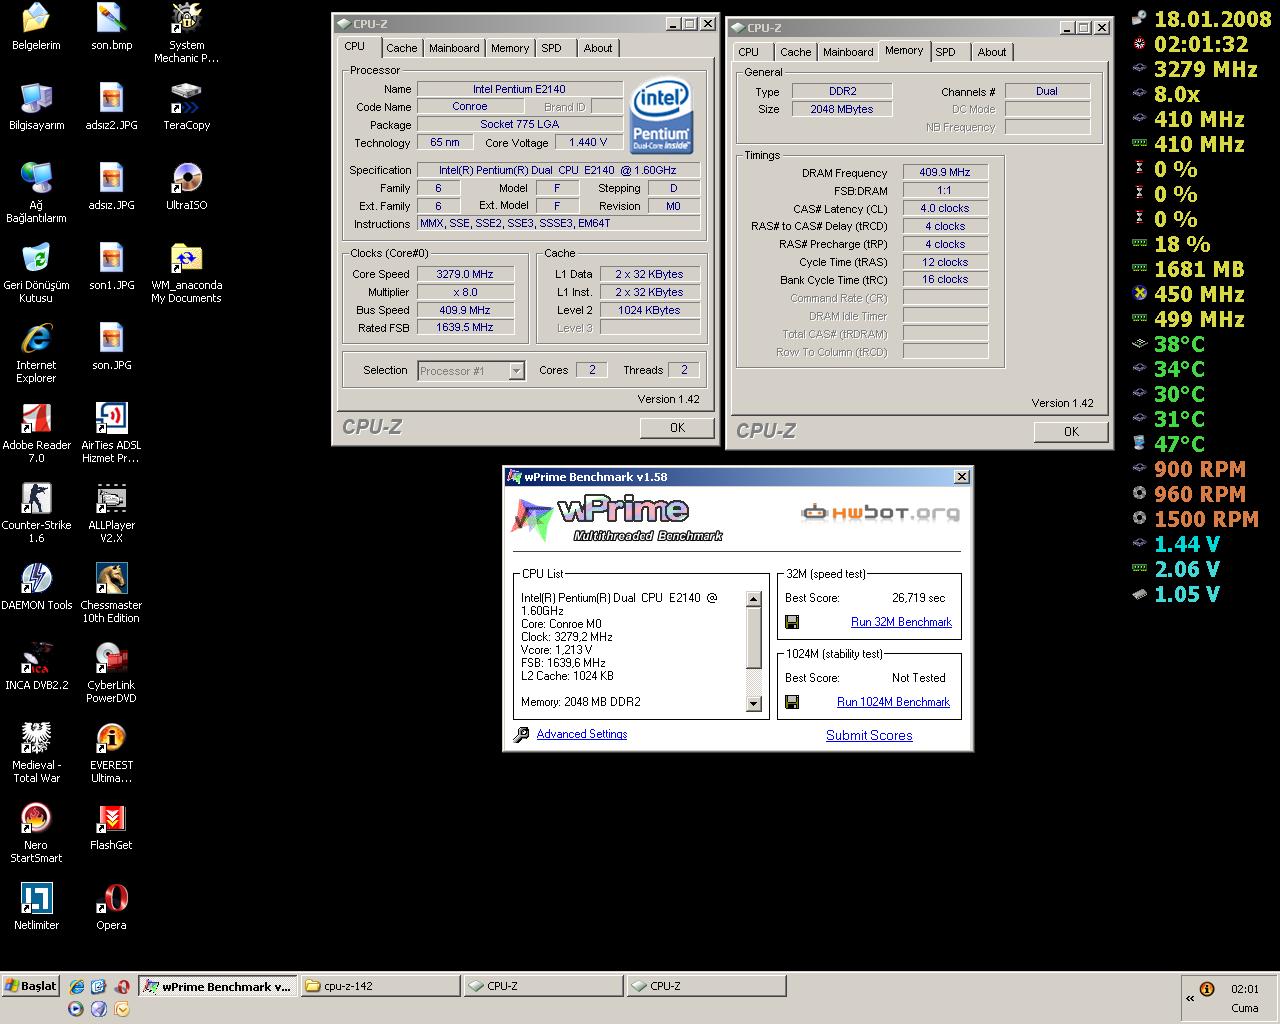The width and height of the screenshot is (1280, 1024).
Task: Open Mainboard tab in right CPU-Z window
Action: point(848,52)
